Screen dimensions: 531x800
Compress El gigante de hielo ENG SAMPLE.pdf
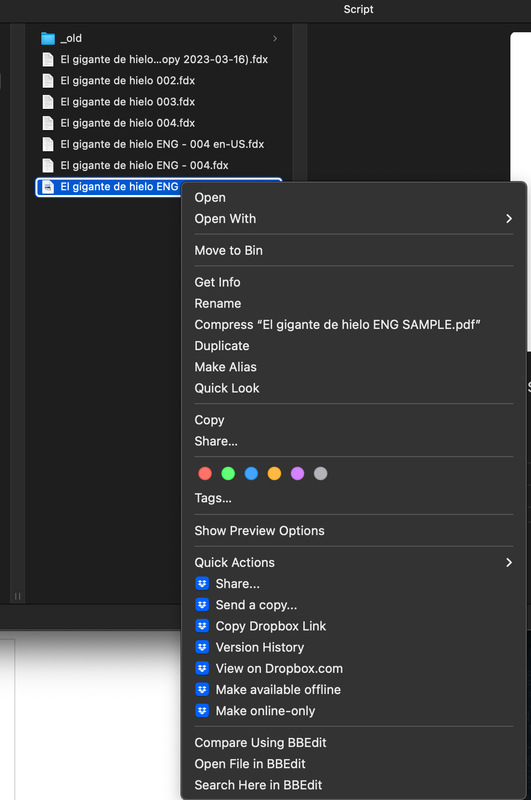[x=337, y=324]
